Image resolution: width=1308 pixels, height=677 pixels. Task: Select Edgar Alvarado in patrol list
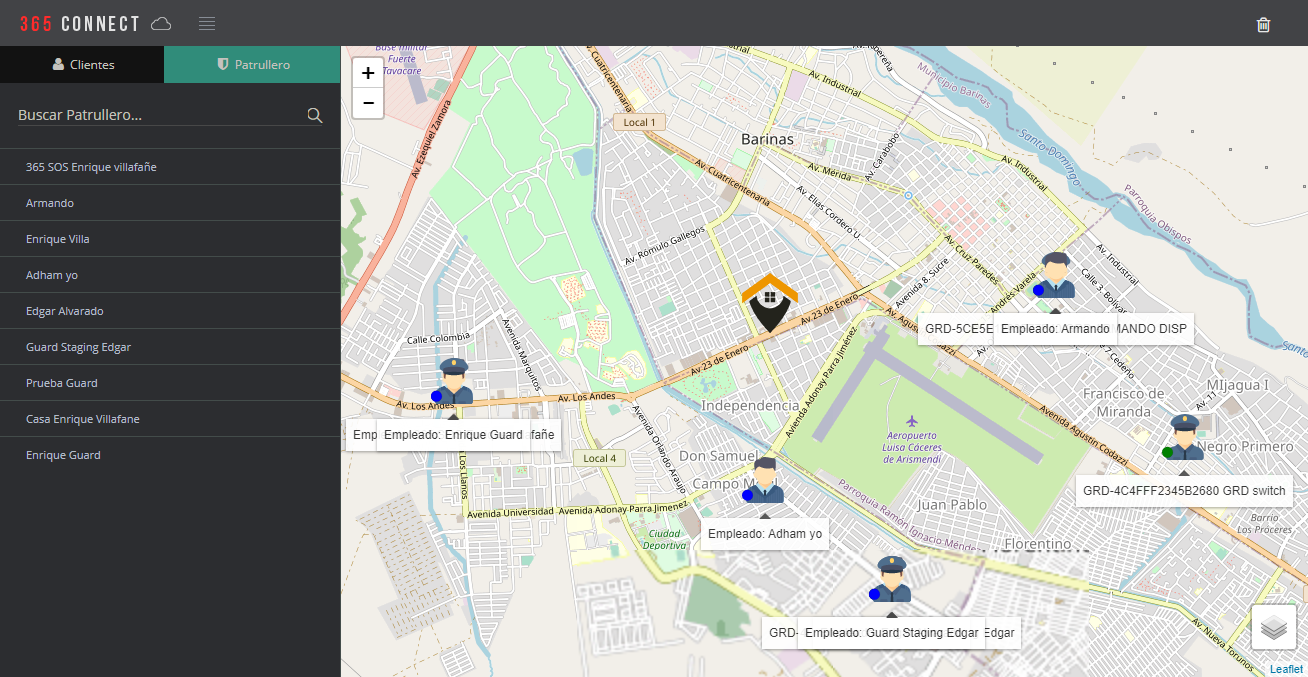[x=64, y=311]
